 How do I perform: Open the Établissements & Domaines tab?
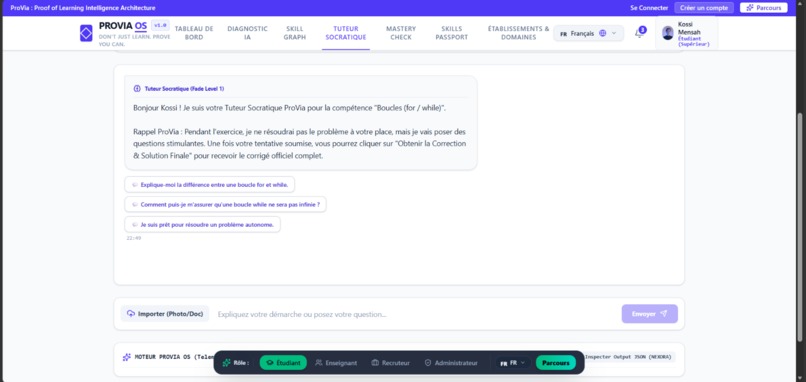(518, 33)
